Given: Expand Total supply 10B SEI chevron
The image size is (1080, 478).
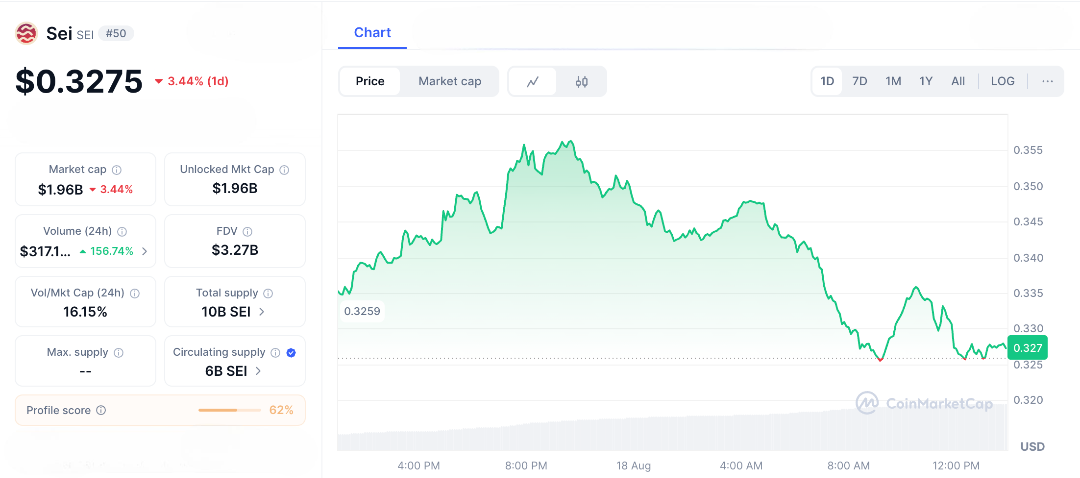Looking at the screenshot, I should (262, 312).
